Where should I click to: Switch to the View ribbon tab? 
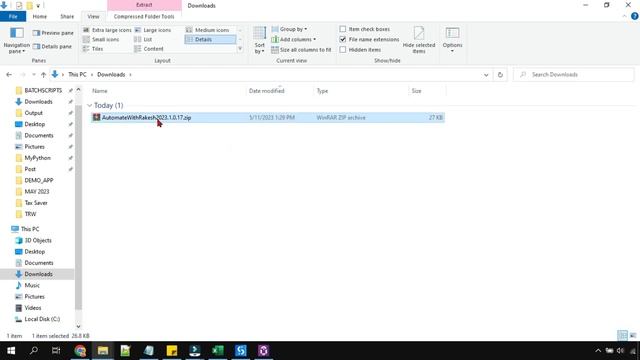tap(93, 16)
